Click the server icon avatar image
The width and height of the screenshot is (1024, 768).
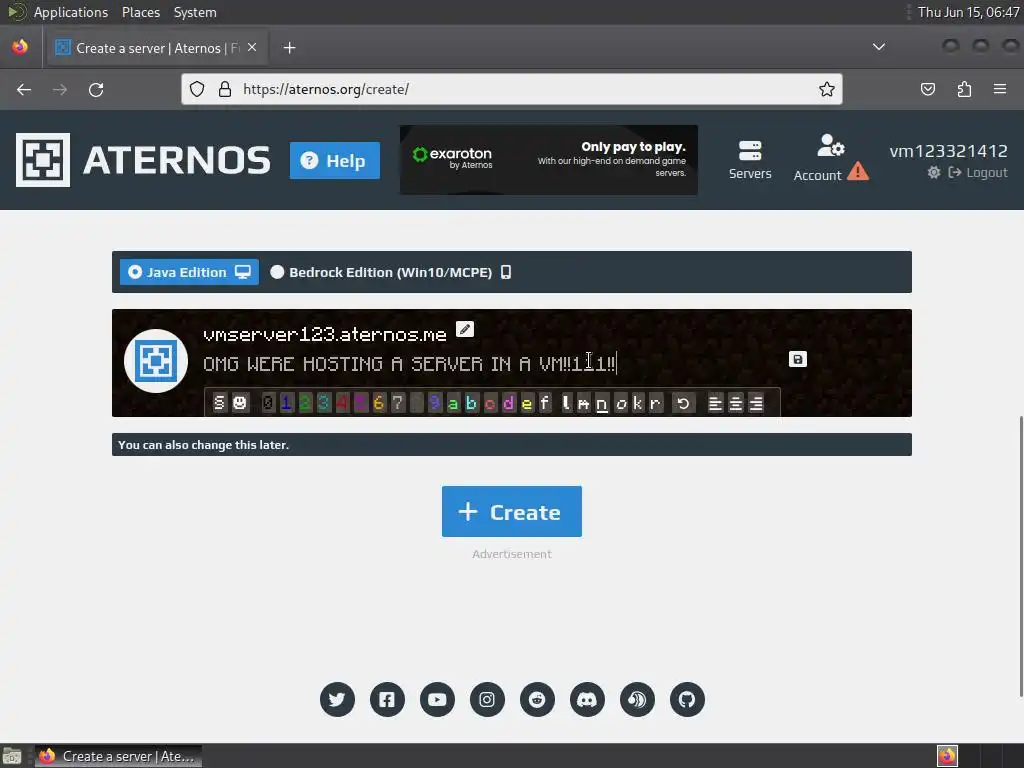tap(156, 360)
